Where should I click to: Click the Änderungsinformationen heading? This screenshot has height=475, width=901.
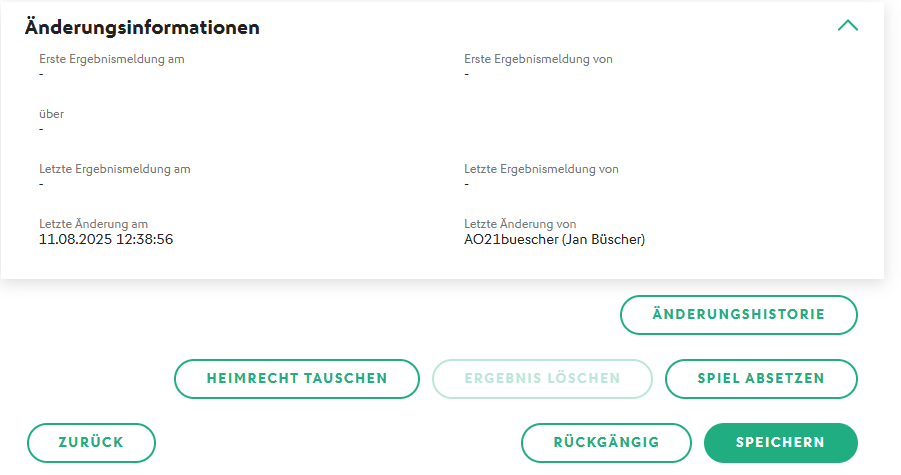click(x=142, y=28)
